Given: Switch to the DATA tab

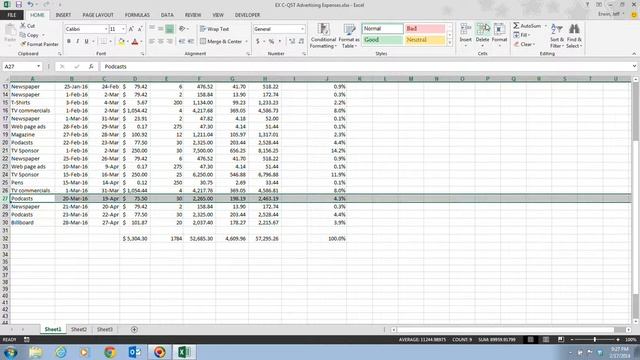Looking at the screenshot, I should click(x=167, y=15).
